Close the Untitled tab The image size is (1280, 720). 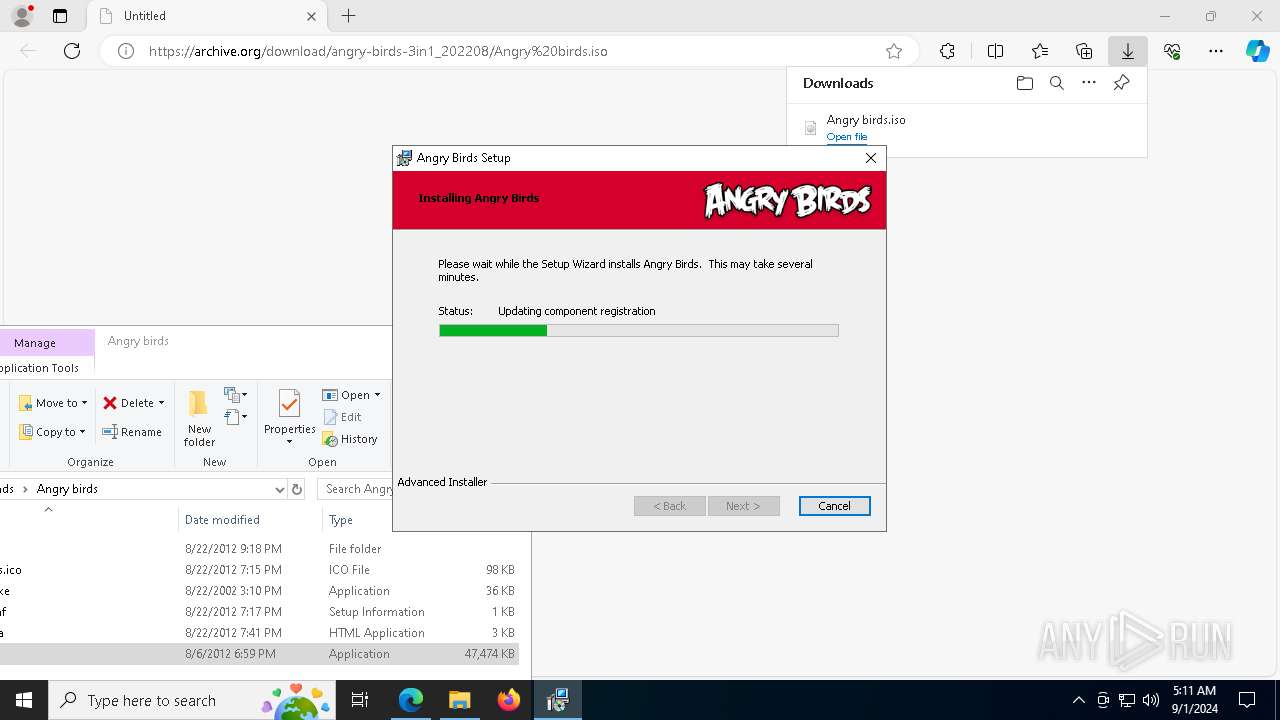point(311,16)
